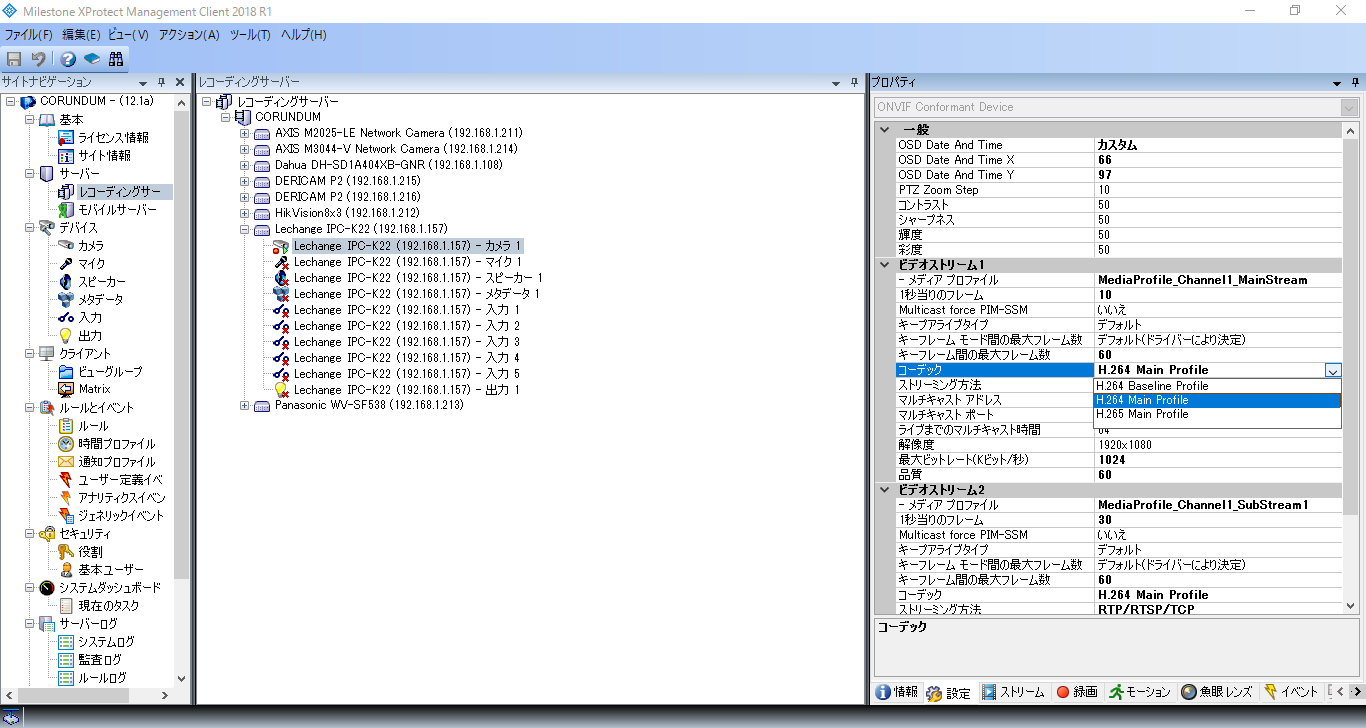The image size is (1366, 728).
Task: Open アクション(A) menu
Action: tap(189, 35)
